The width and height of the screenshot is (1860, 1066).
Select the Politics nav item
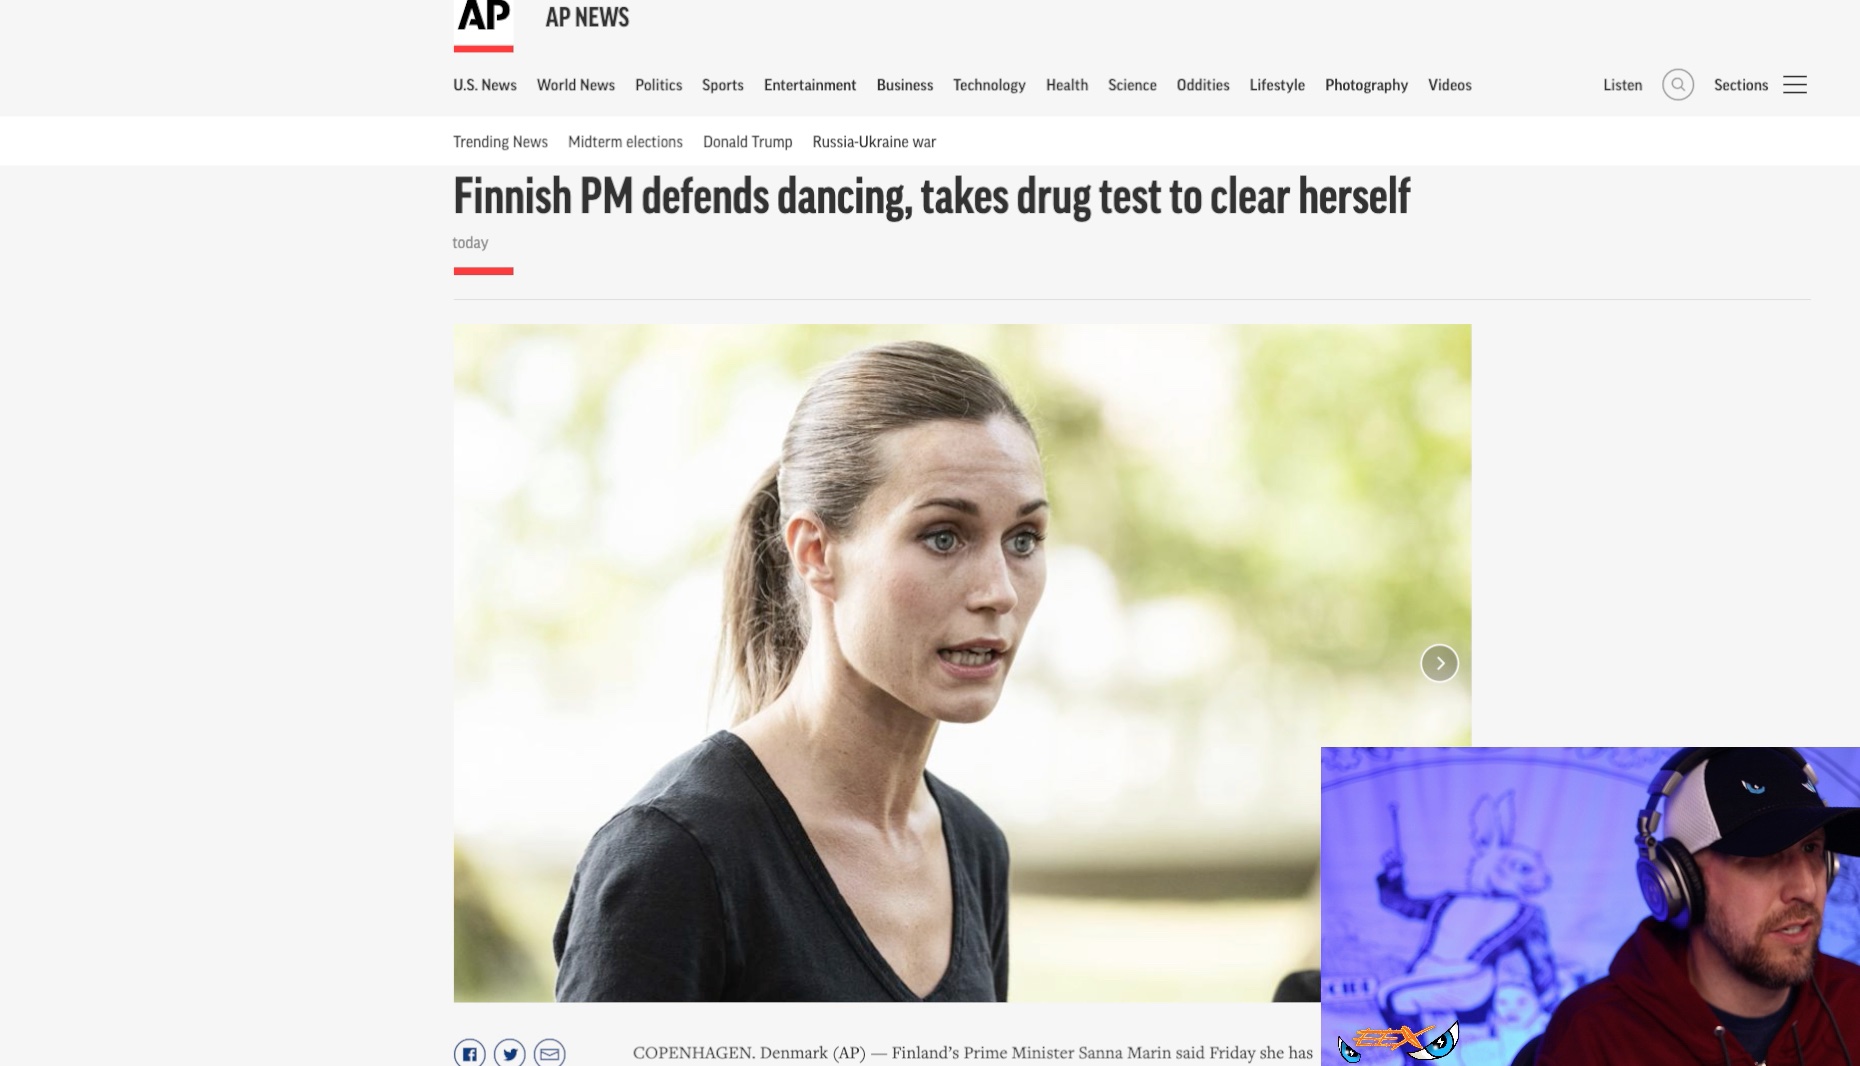pyautogui.click(x=659, y=85)
